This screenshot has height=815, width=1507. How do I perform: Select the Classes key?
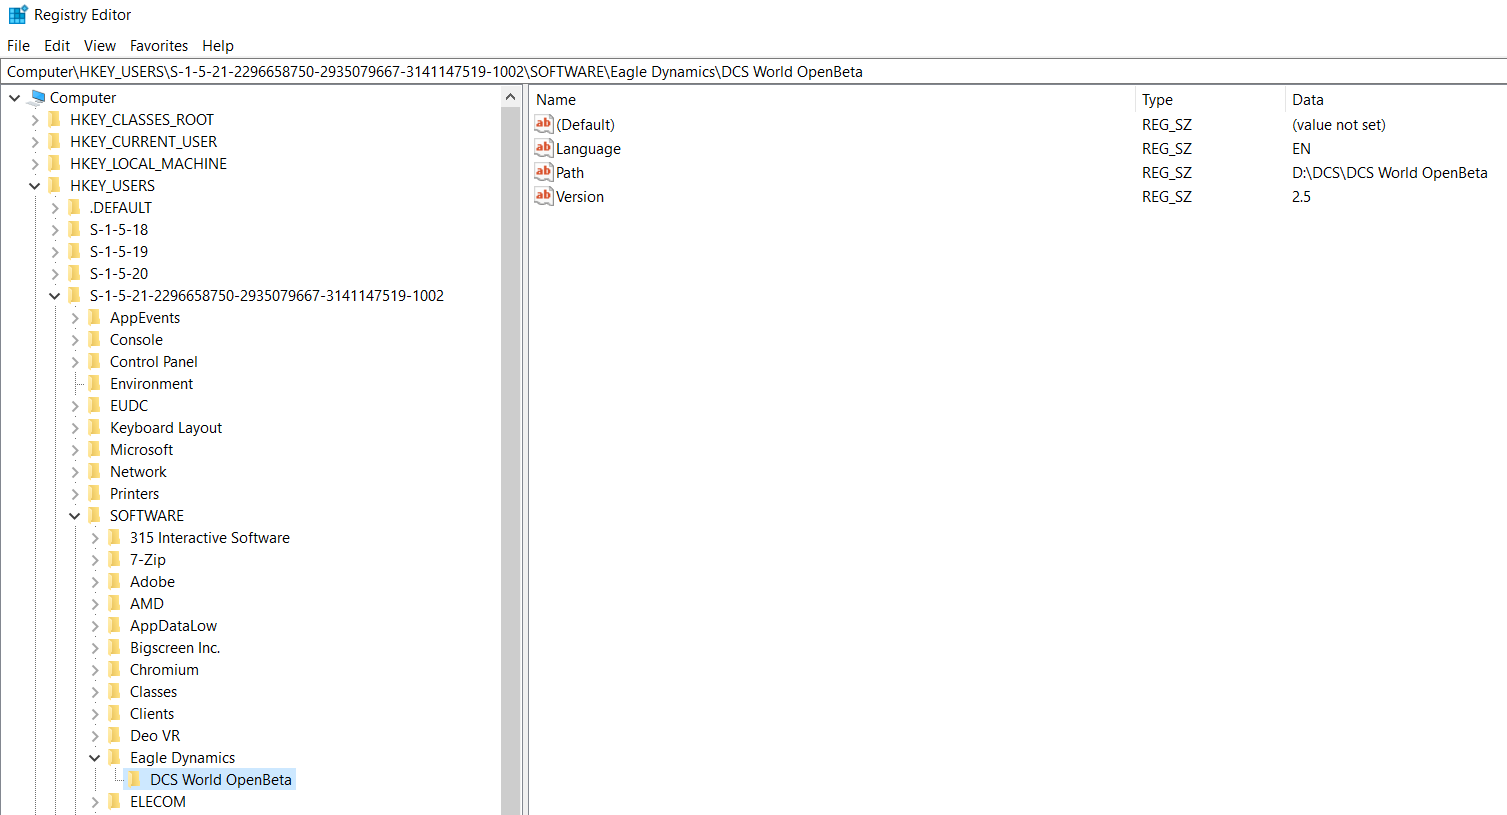pos(153,692)
